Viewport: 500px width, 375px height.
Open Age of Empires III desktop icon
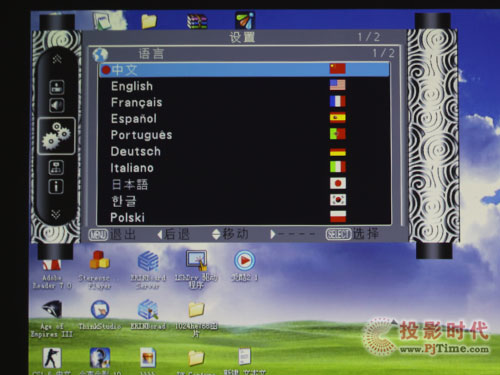point(52,319)
